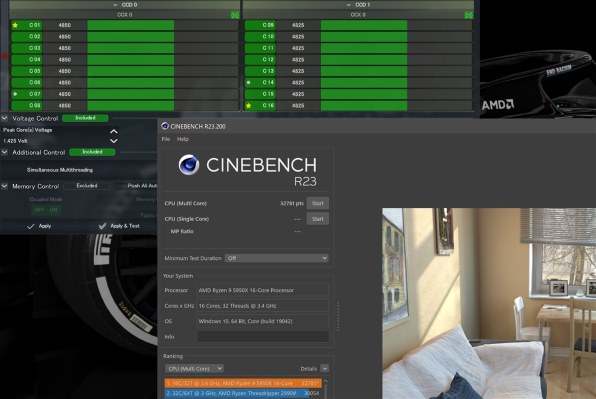Image resolution: width=596 pixels, height=399 pixels.
Task: Click the dot marker on core C 14
Action: tap(249, 82)
